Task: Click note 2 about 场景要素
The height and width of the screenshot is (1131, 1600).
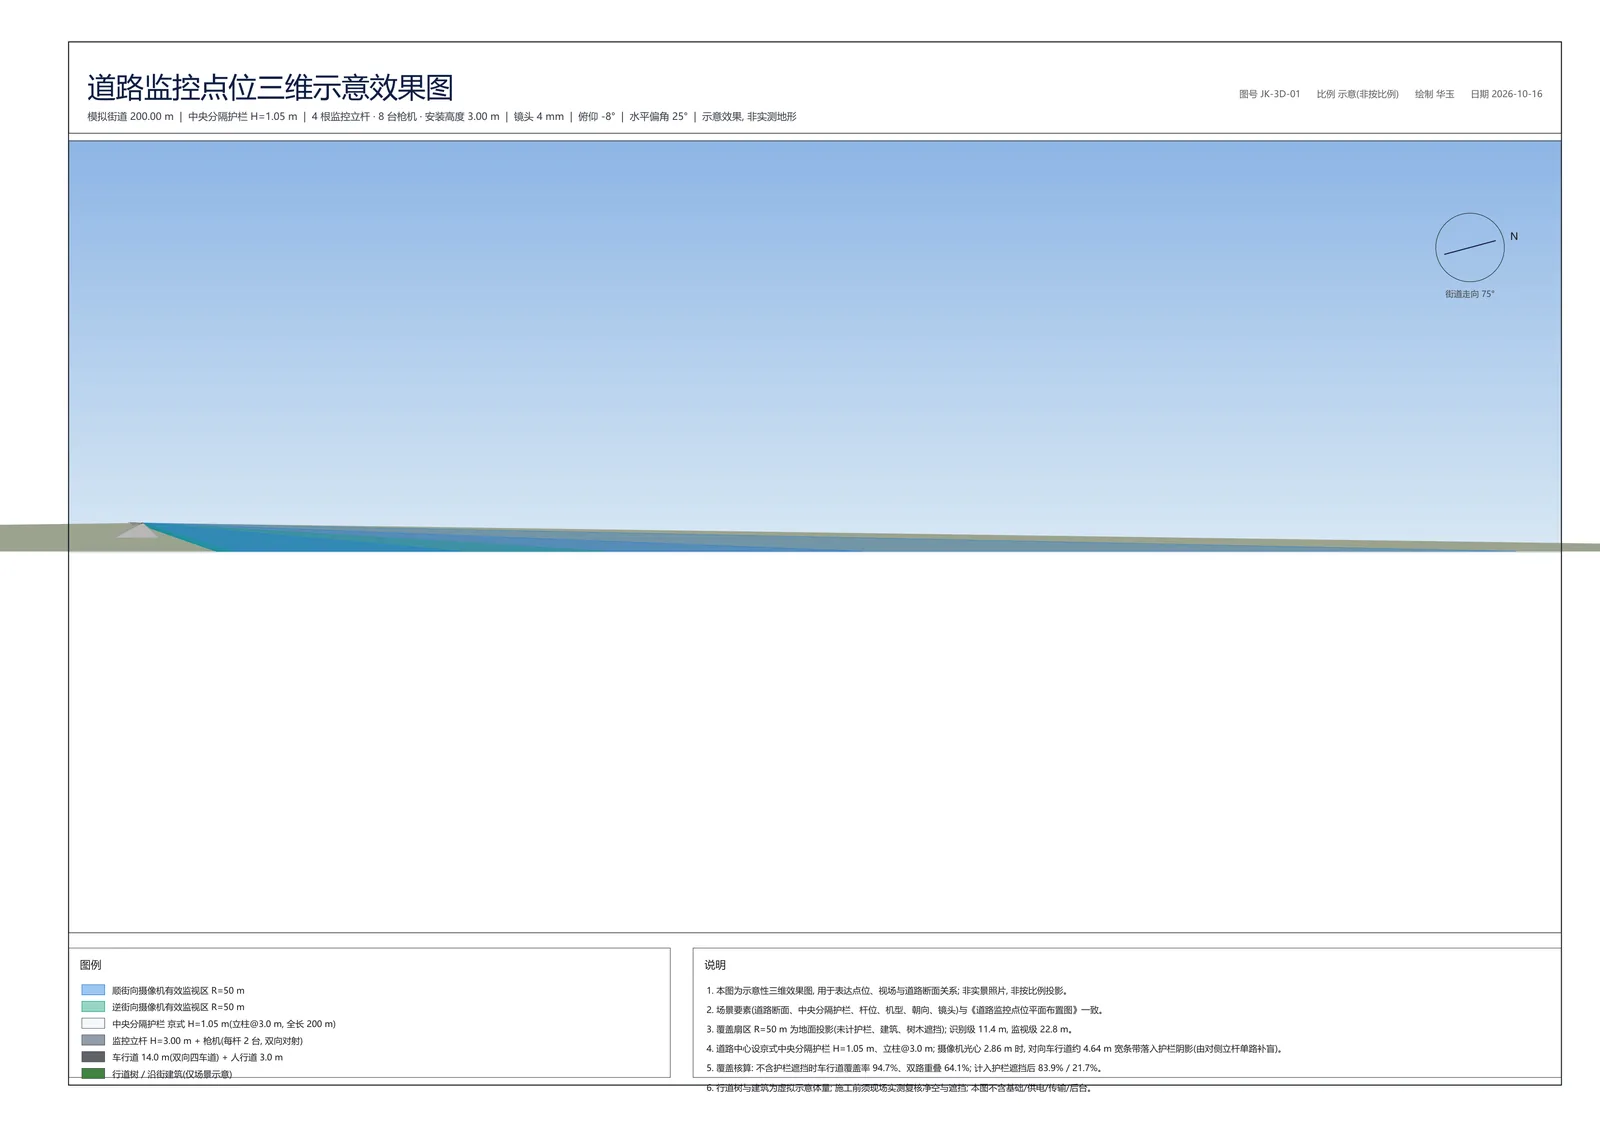Action: coord(905,1010)
